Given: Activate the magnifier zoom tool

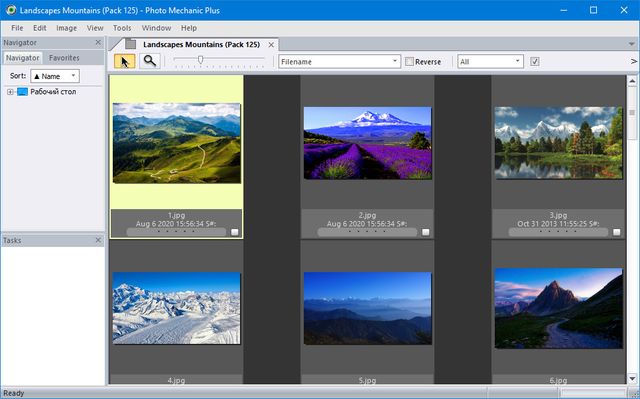Looking at the screenshot, I should (150, 61).
